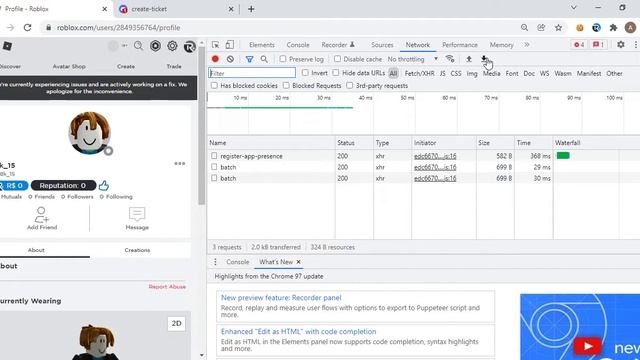Click the Message button
The height and width of the screenshot is (360, 640).
(x=137, y=218)
